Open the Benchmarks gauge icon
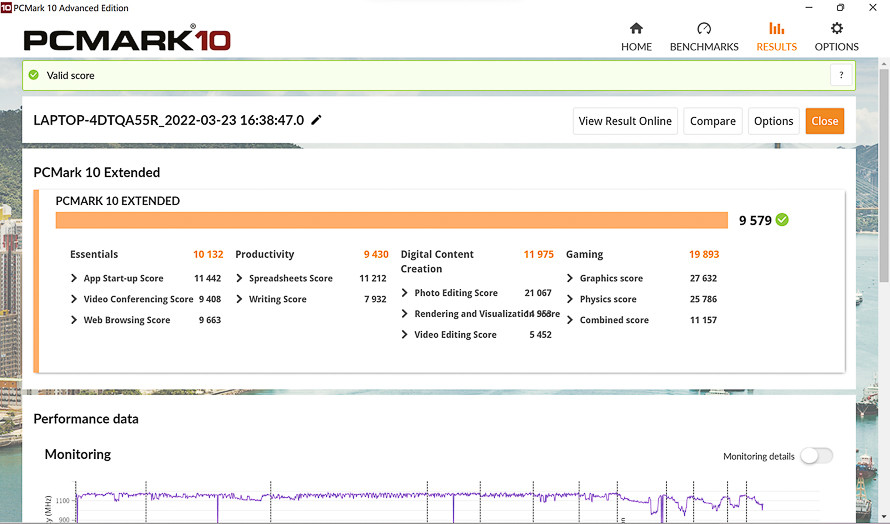 pyautogui.click(x=704, y=29)
